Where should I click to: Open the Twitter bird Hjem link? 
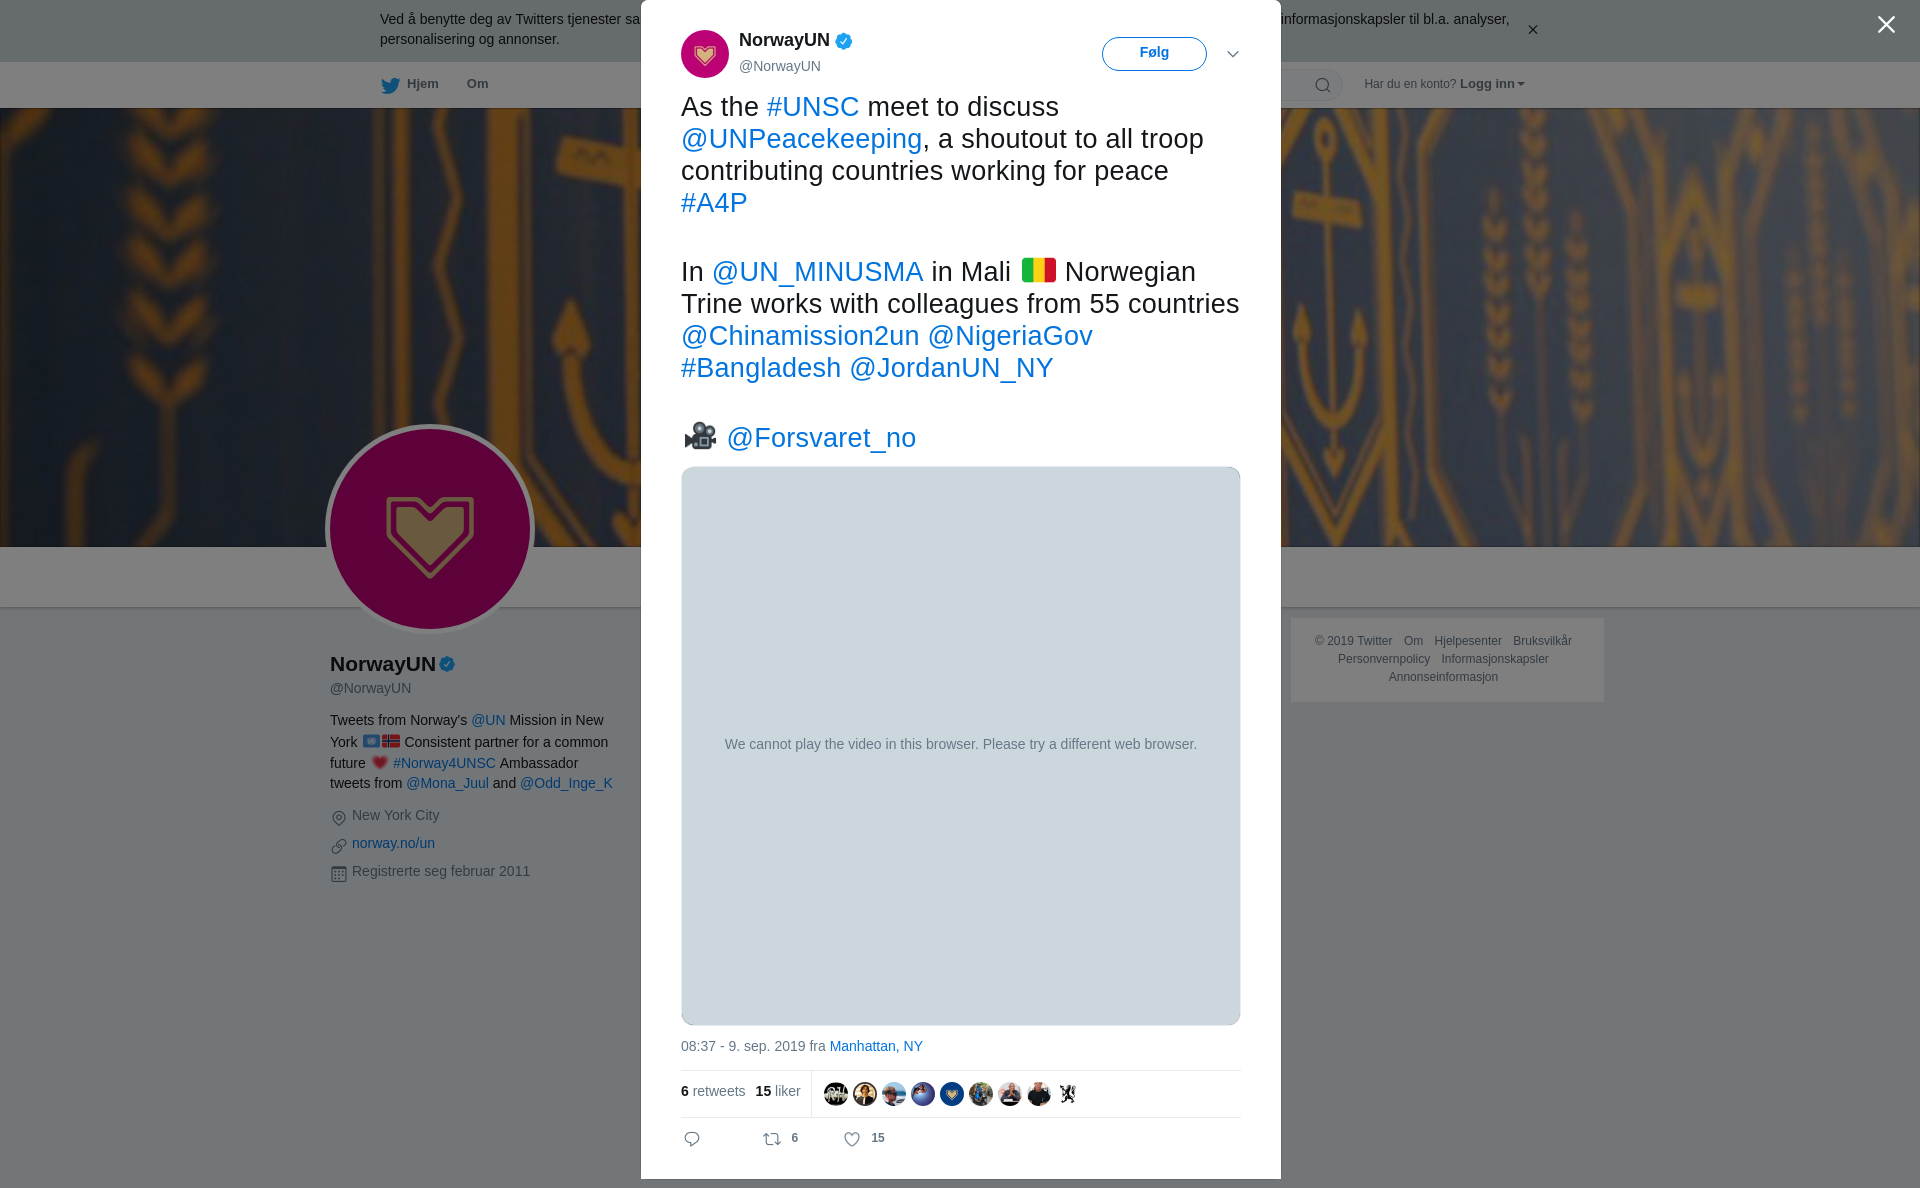tap(410, 85)
